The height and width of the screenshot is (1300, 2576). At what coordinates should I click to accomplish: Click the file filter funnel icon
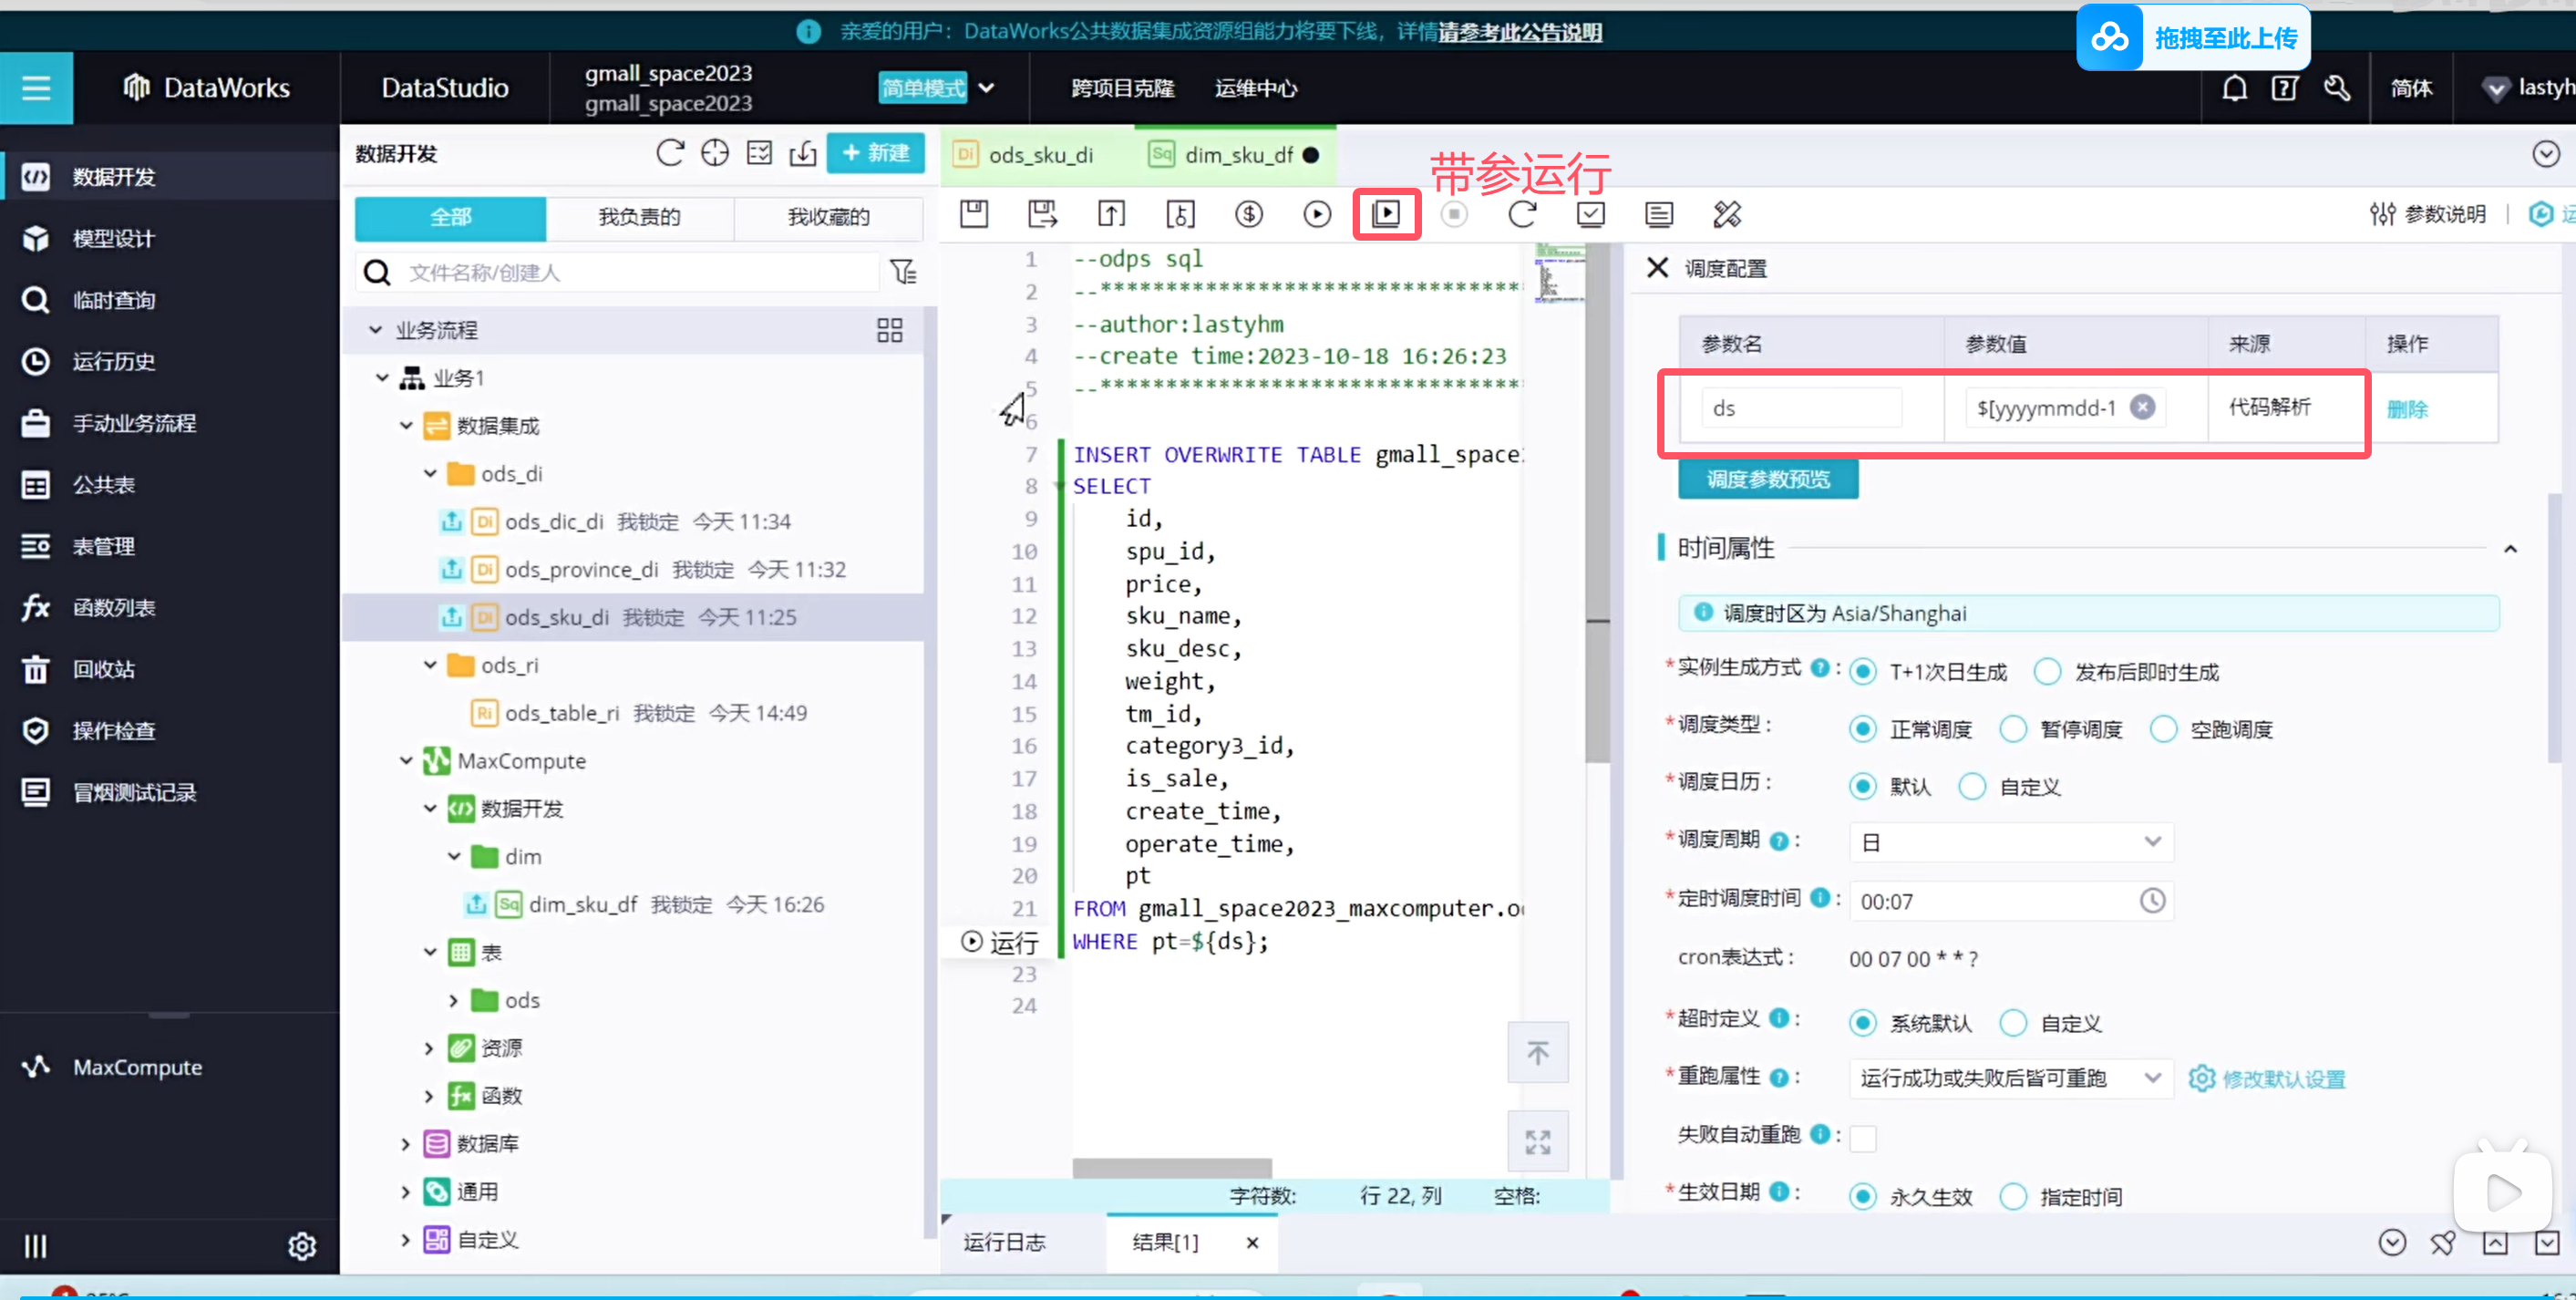(903, 272)
